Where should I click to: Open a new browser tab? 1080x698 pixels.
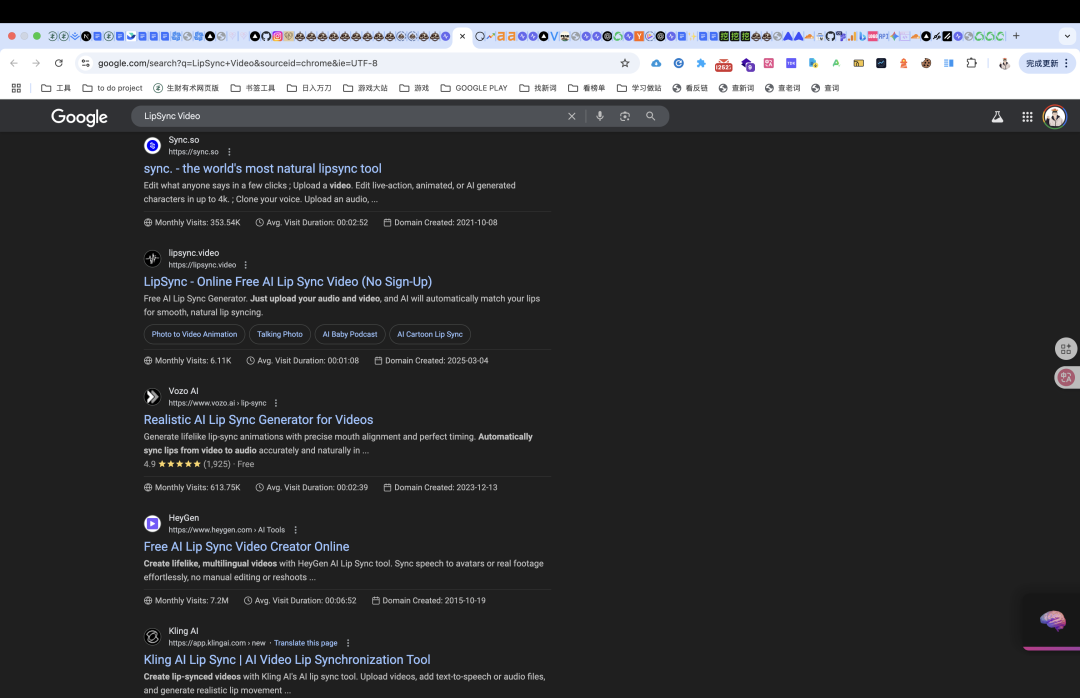pyautogui.click(x=1016, y=36)
